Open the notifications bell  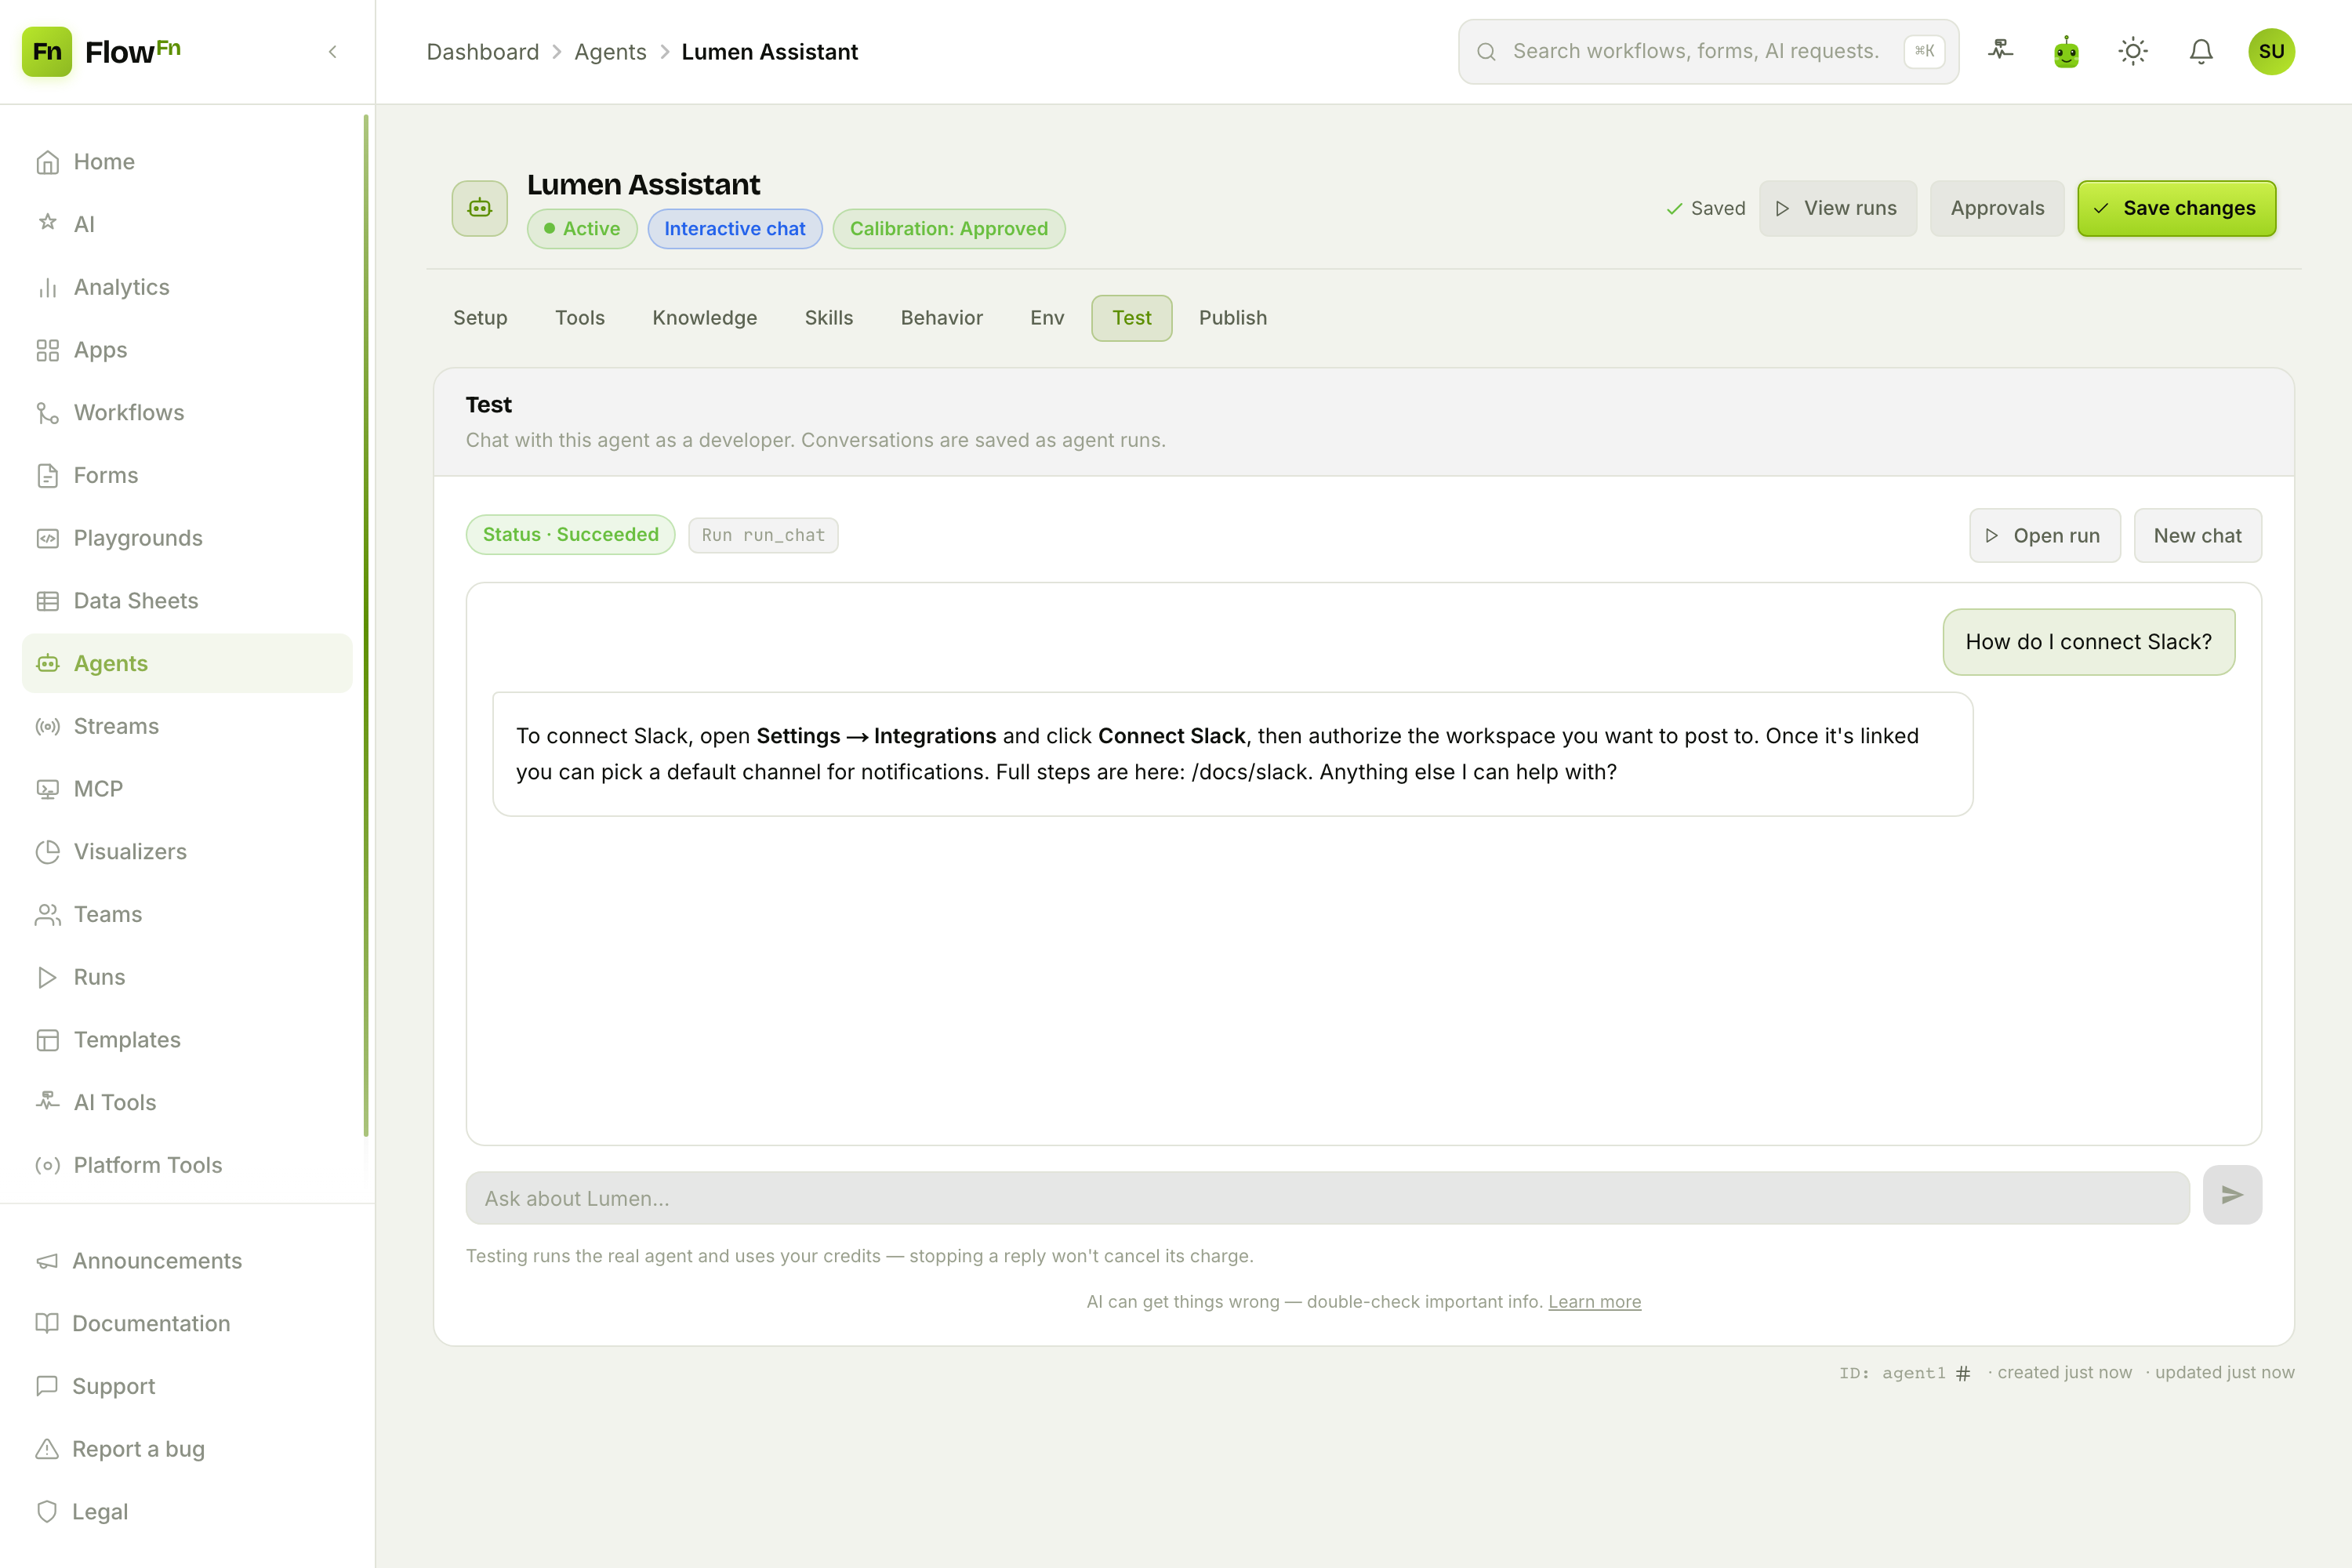tap(2200, 52)
